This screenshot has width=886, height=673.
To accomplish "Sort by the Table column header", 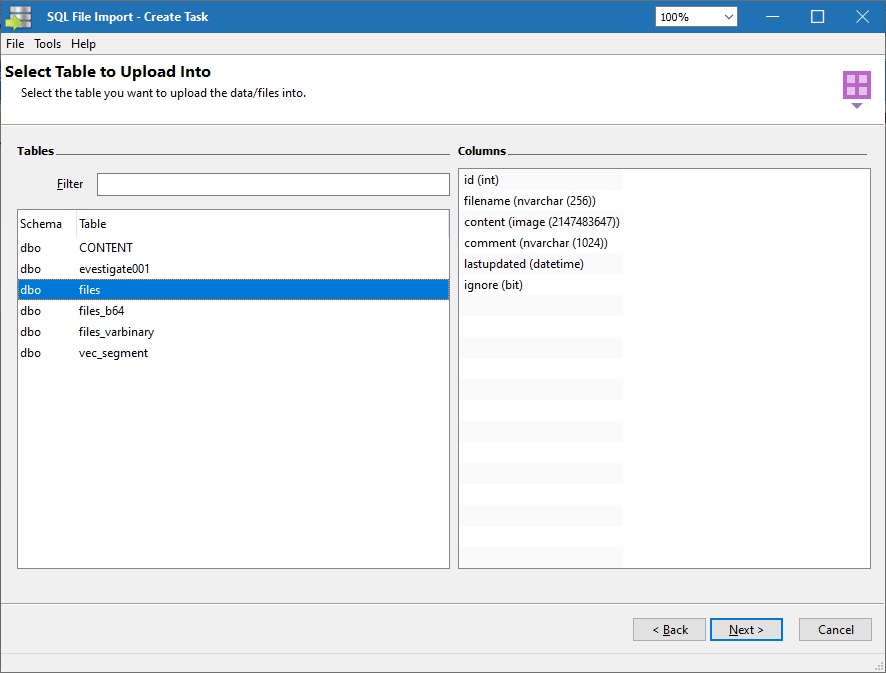I will [x=93, y=224].
